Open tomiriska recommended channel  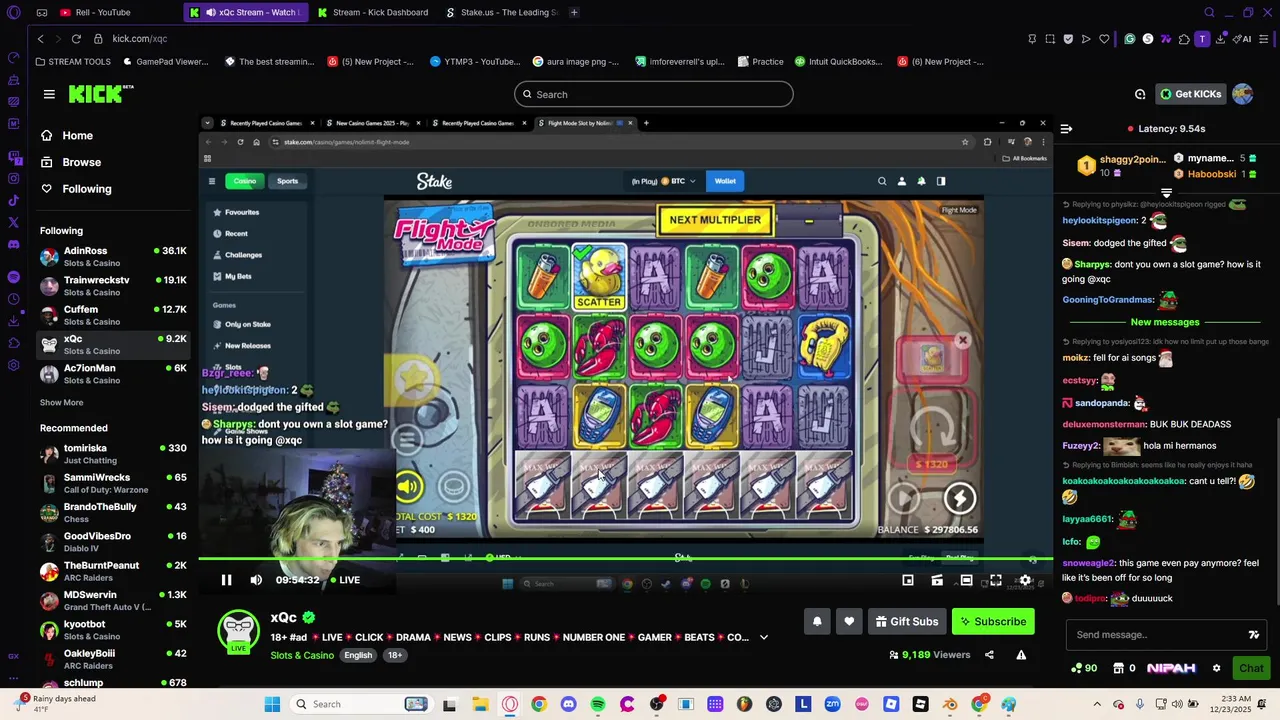coord(113,454)
